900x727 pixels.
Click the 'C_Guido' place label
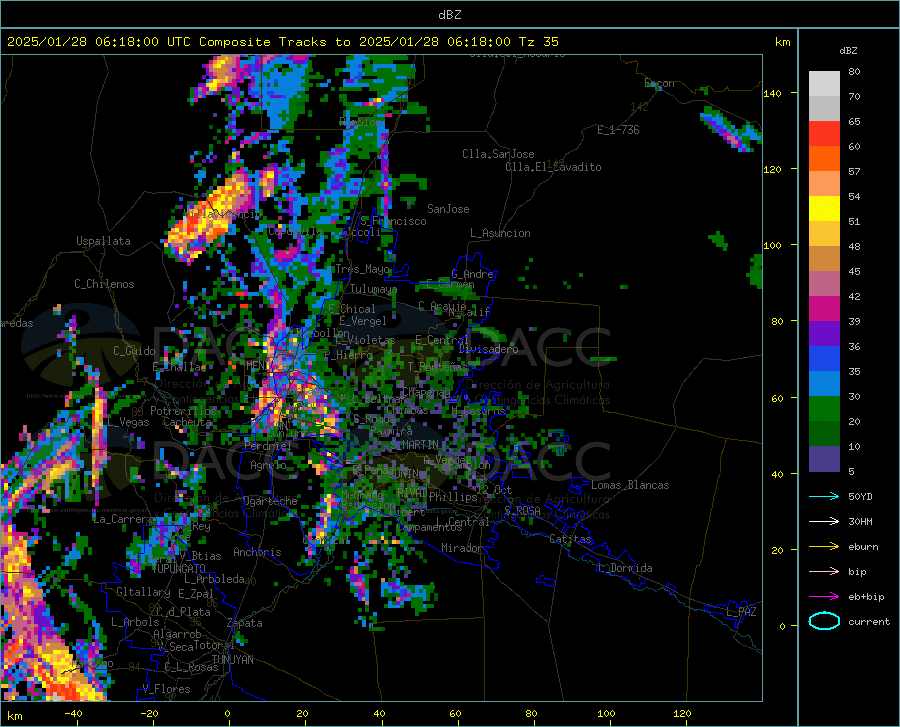pos(134,351)
